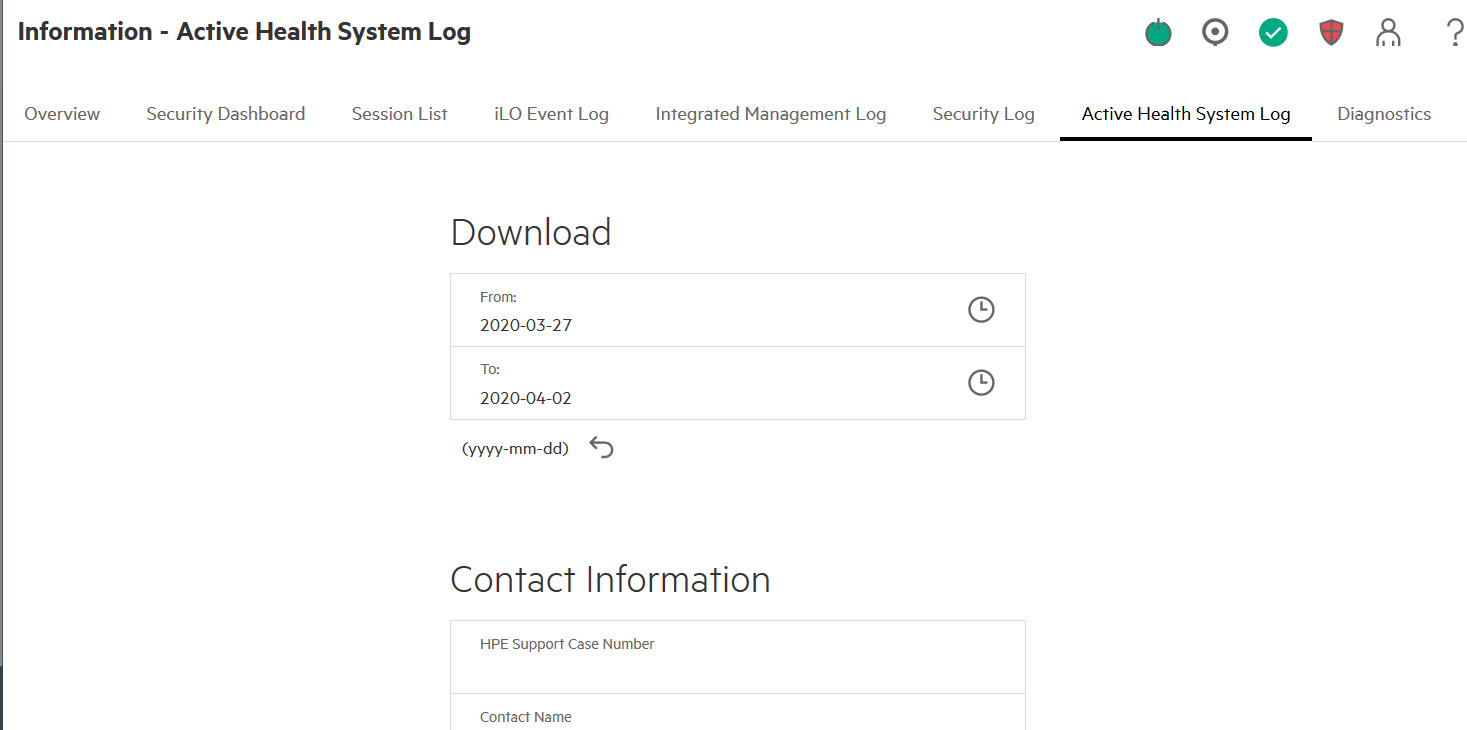Viewport: 1467px width, 730px height.
Task: Open the help question mark icon
Action: point(1454,34)
